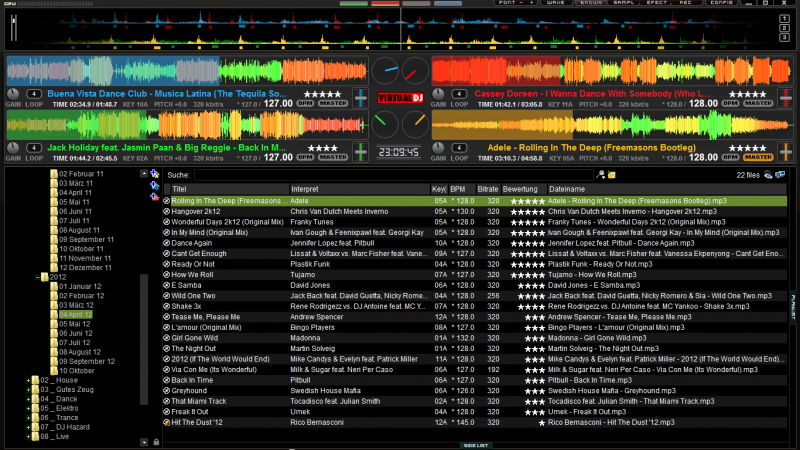Viewport: 800px width, 450px height.
Task: Select the Girl Gone Wild track row
Action: point(474,338)
